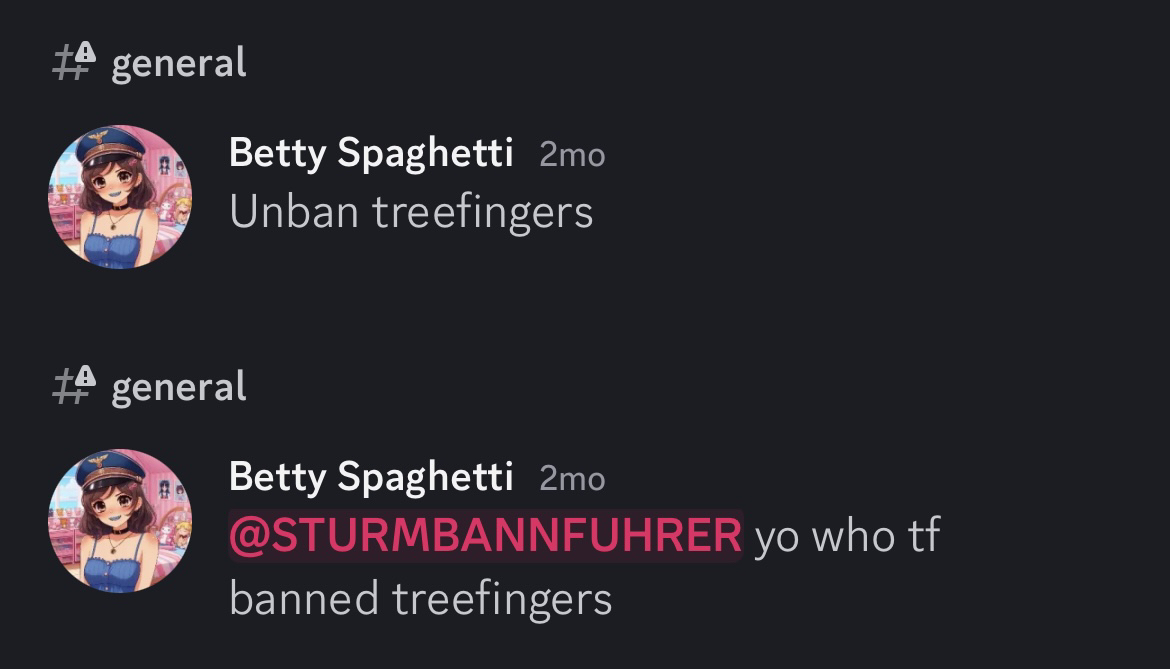Click the warning badge on the second channel icon

pos(85,376)
